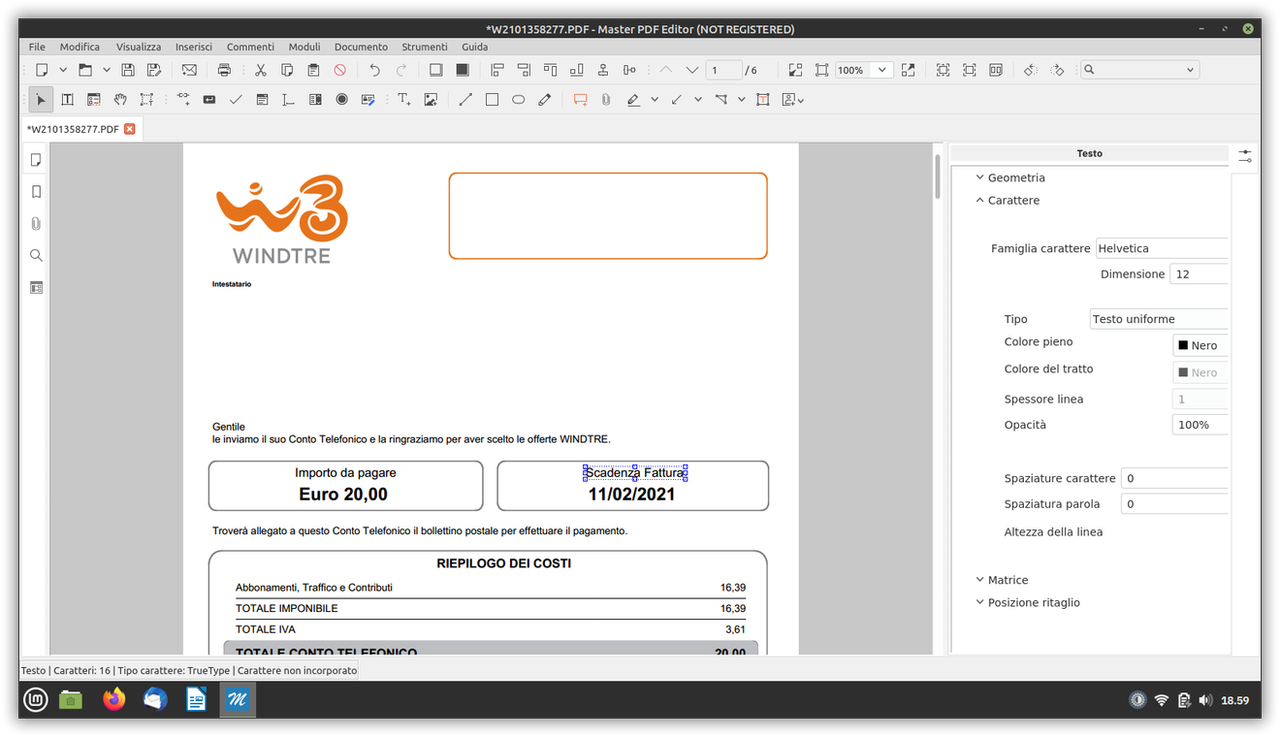Collapse the Carattere section

pyautogui.click(x=1007, y=201)
